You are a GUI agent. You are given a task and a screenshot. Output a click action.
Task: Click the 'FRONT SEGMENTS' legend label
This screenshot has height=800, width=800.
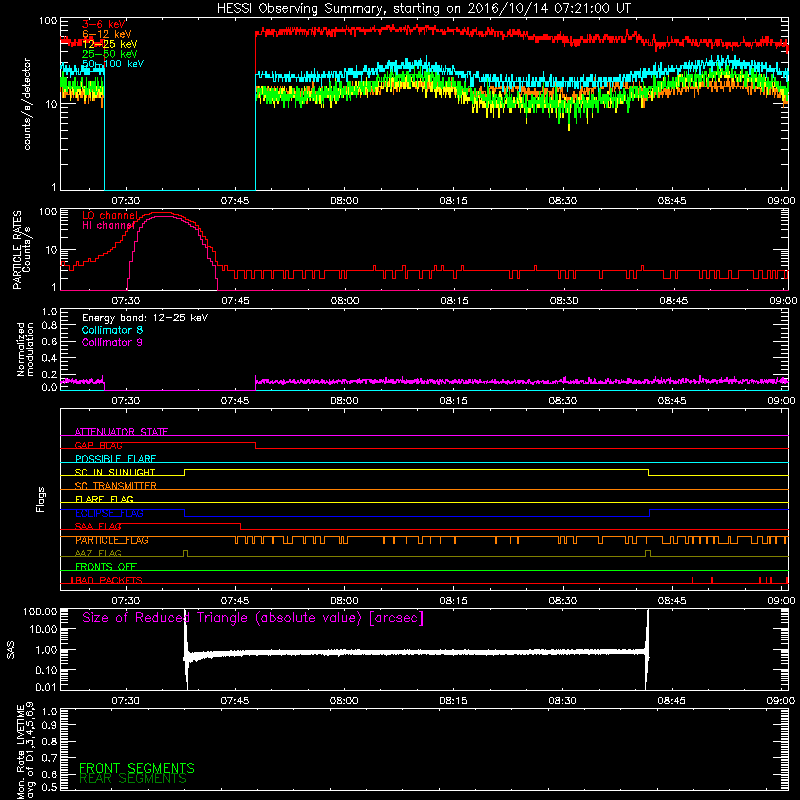click(137, 768)
